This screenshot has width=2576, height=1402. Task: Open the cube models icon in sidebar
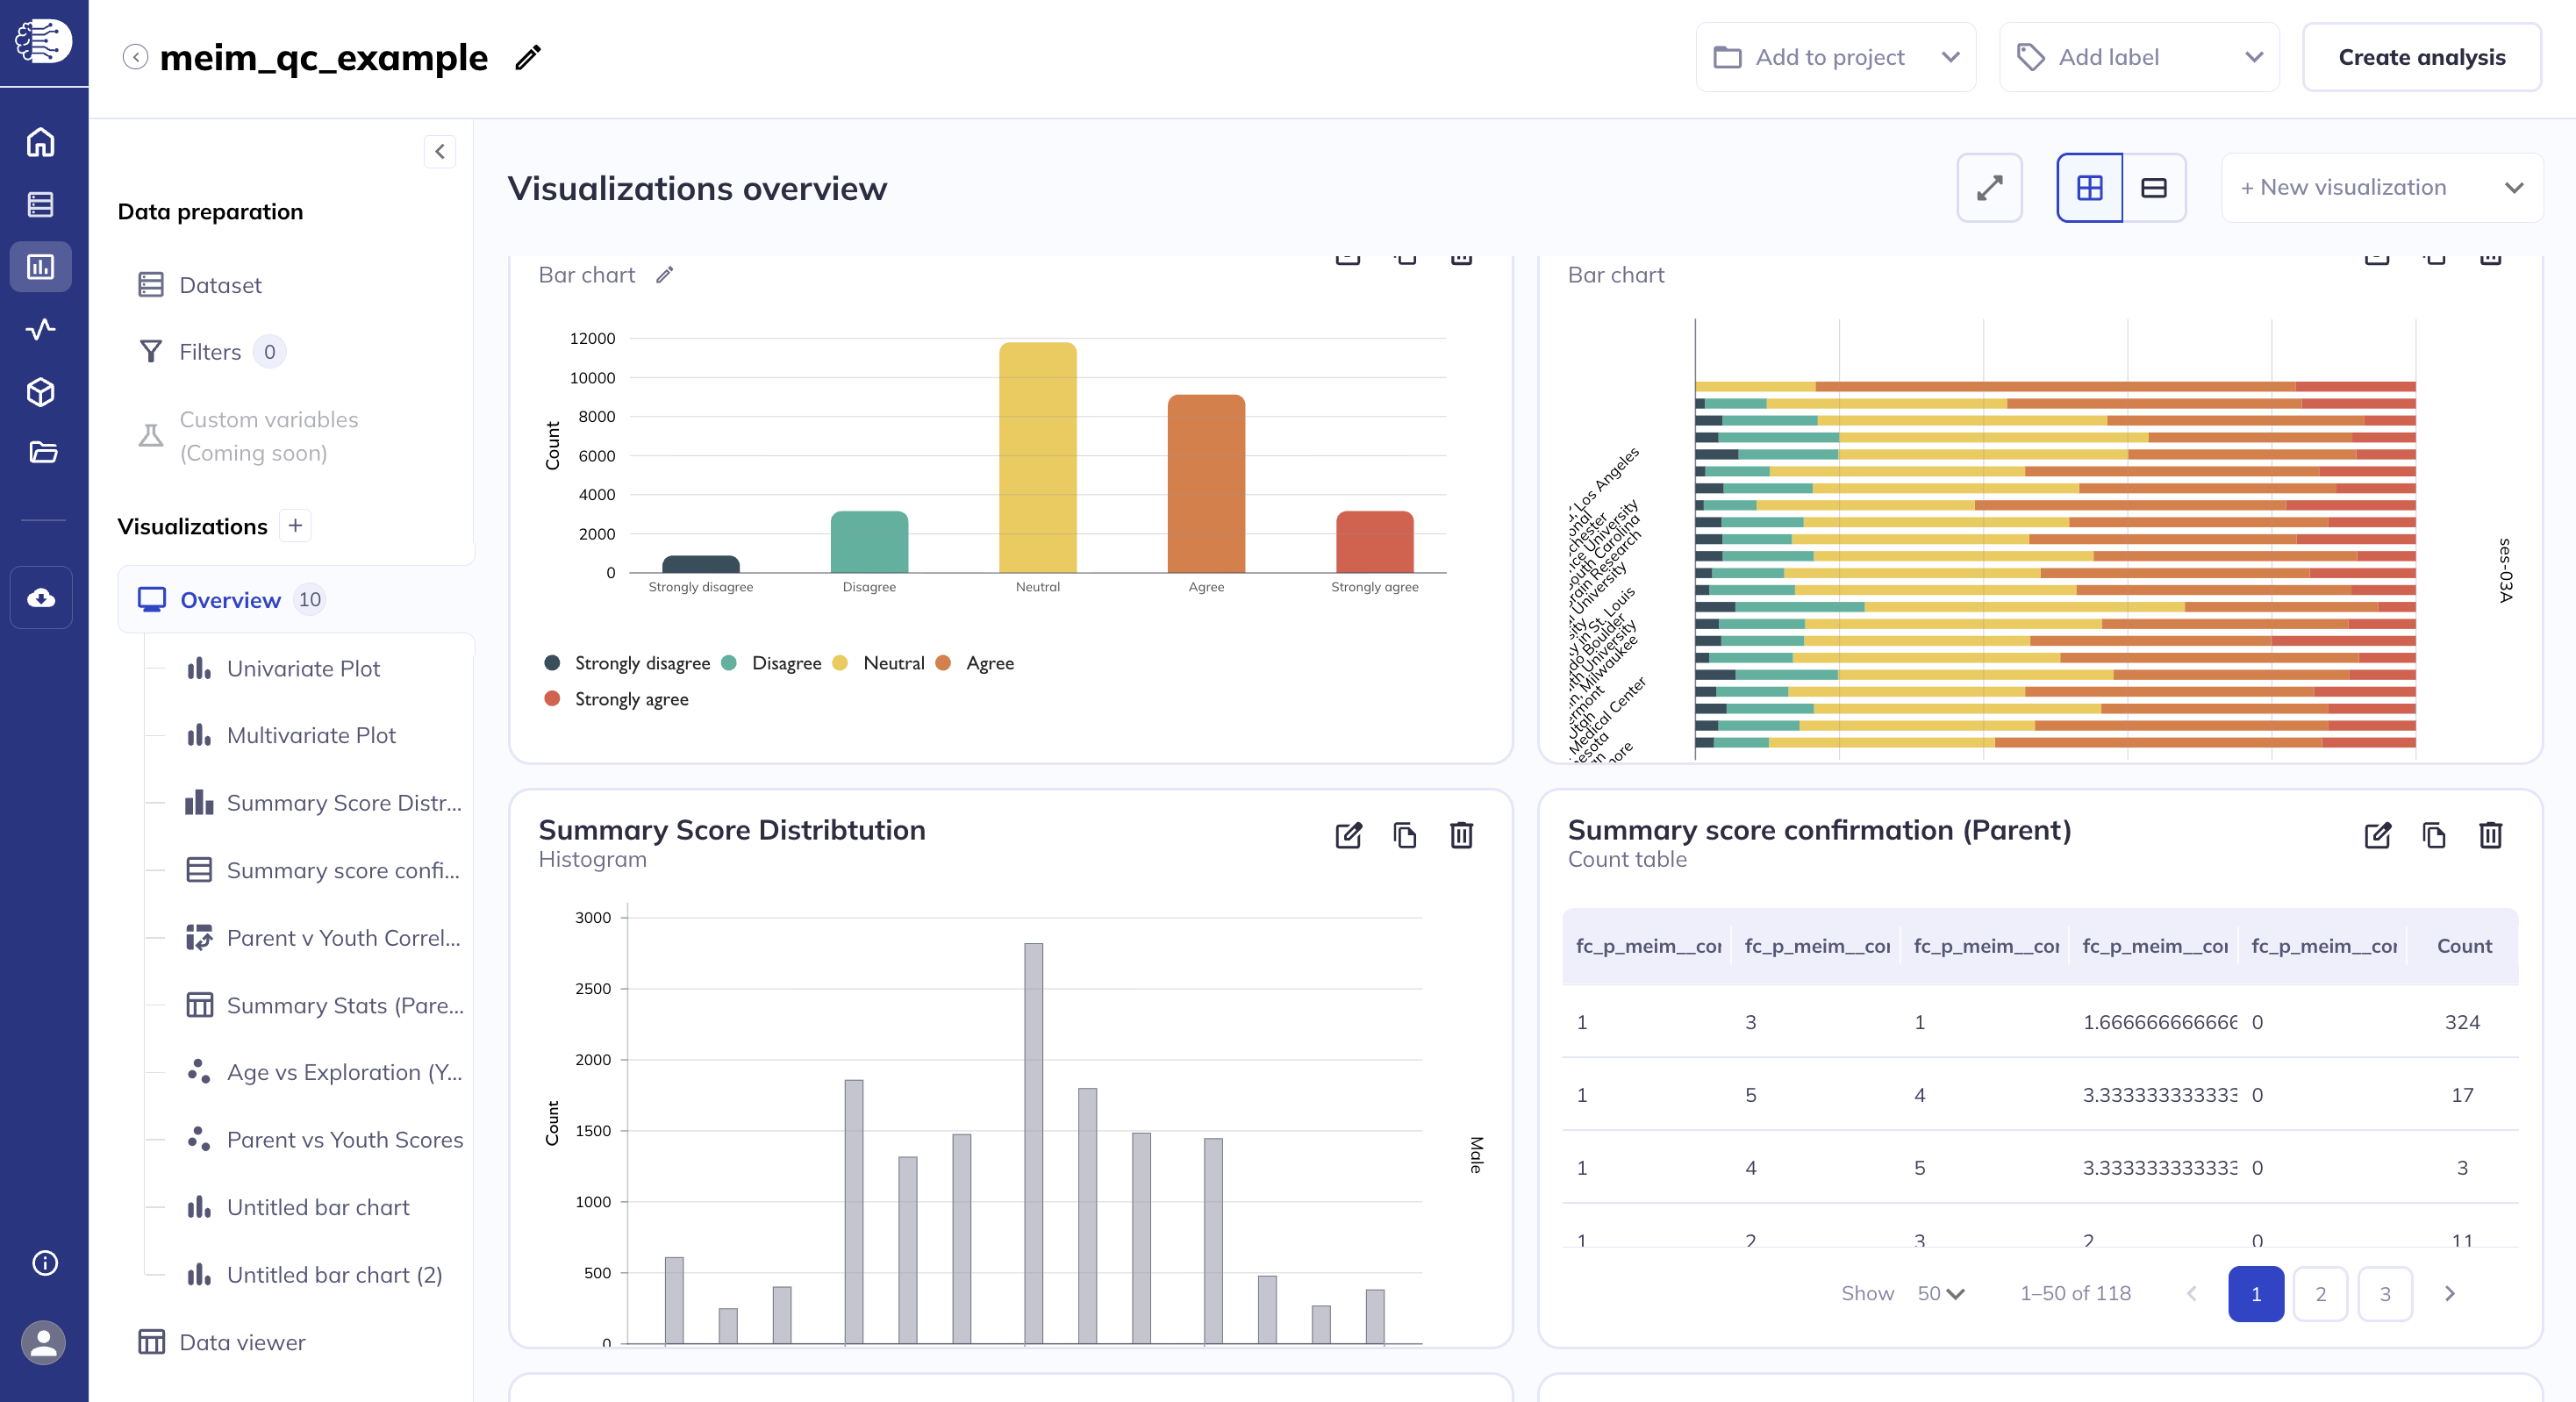(41, 392)
